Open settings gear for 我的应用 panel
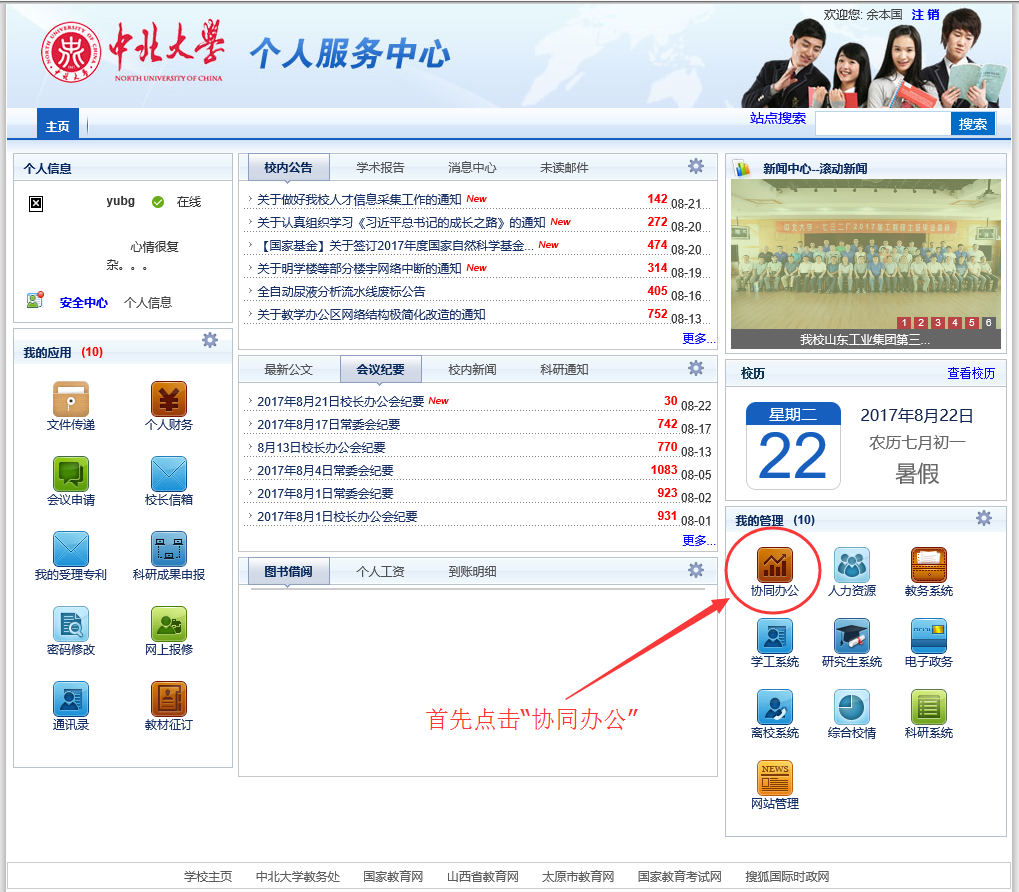 tap(210, 340)
